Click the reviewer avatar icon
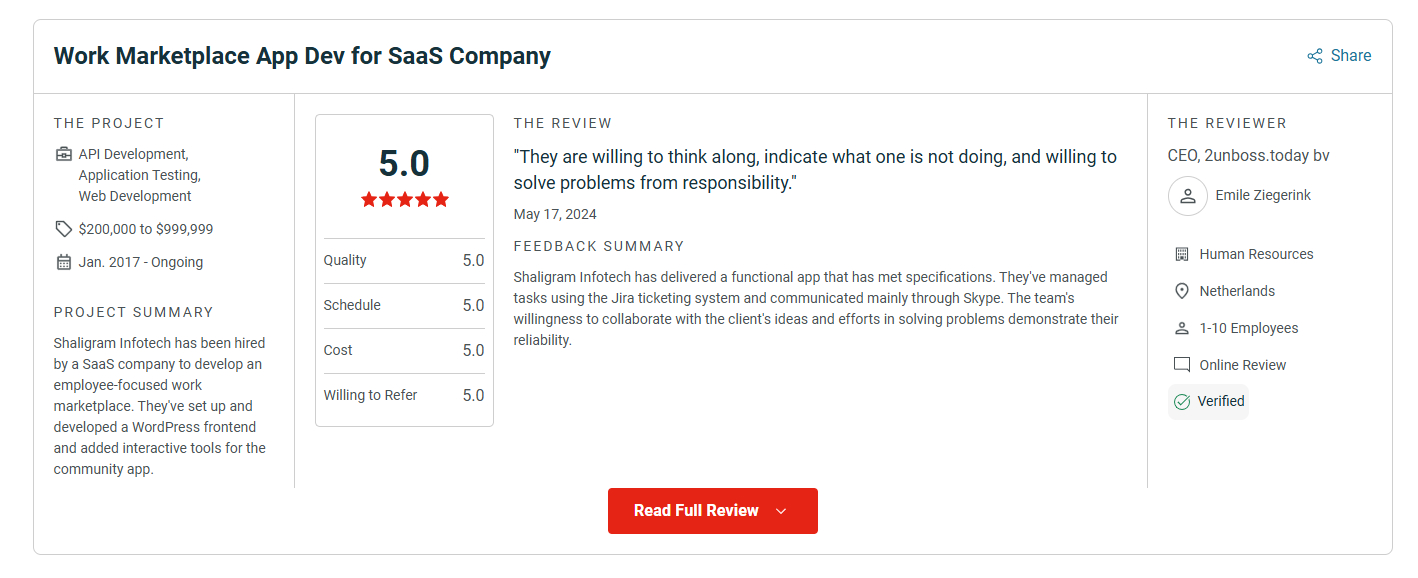Screen dimensions: 1418x578 click(1187, 195)
